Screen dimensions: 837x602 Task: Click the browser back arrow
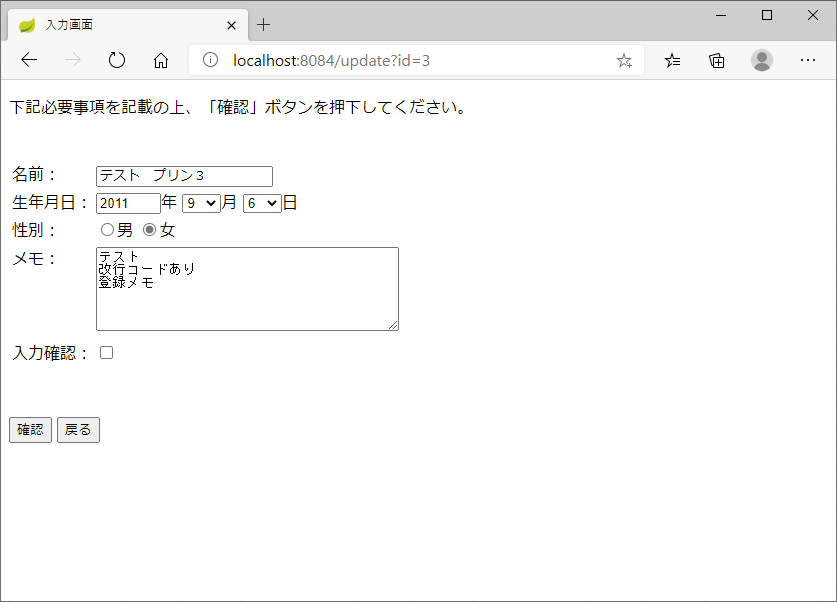pos(29,60)
